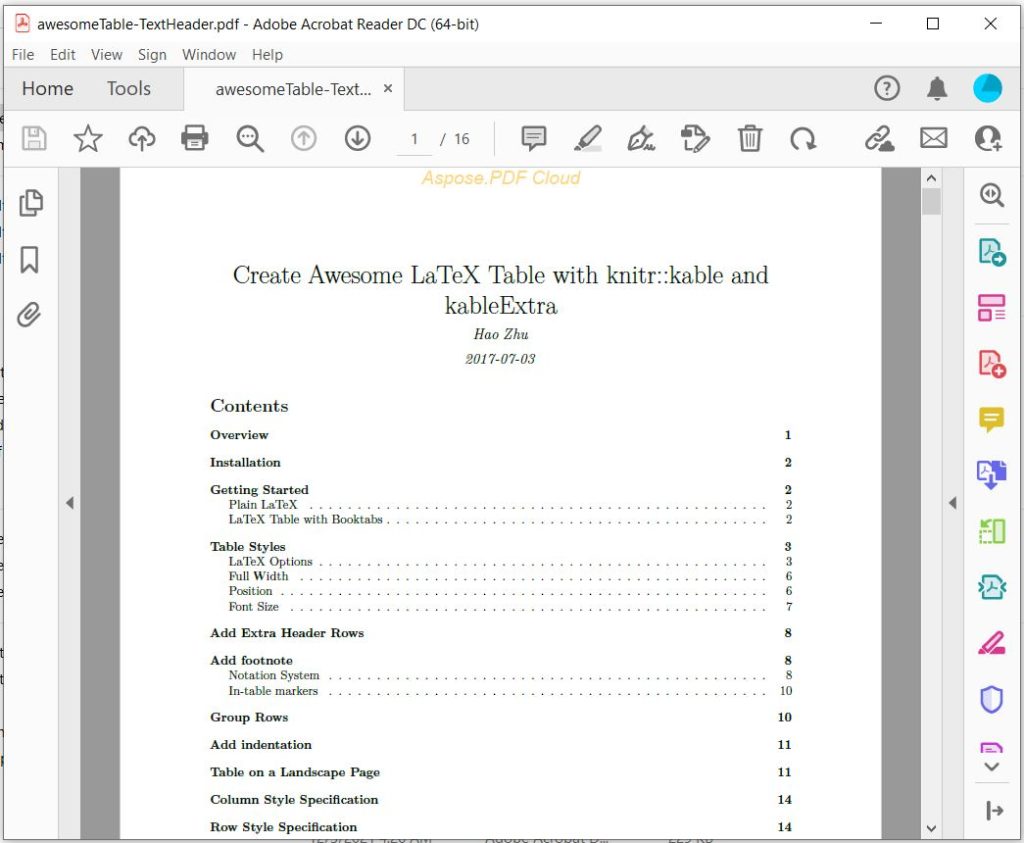The height and width of the screenshot is (843, 1024).
Task: Open the View menu
Action: pos(106,55)
